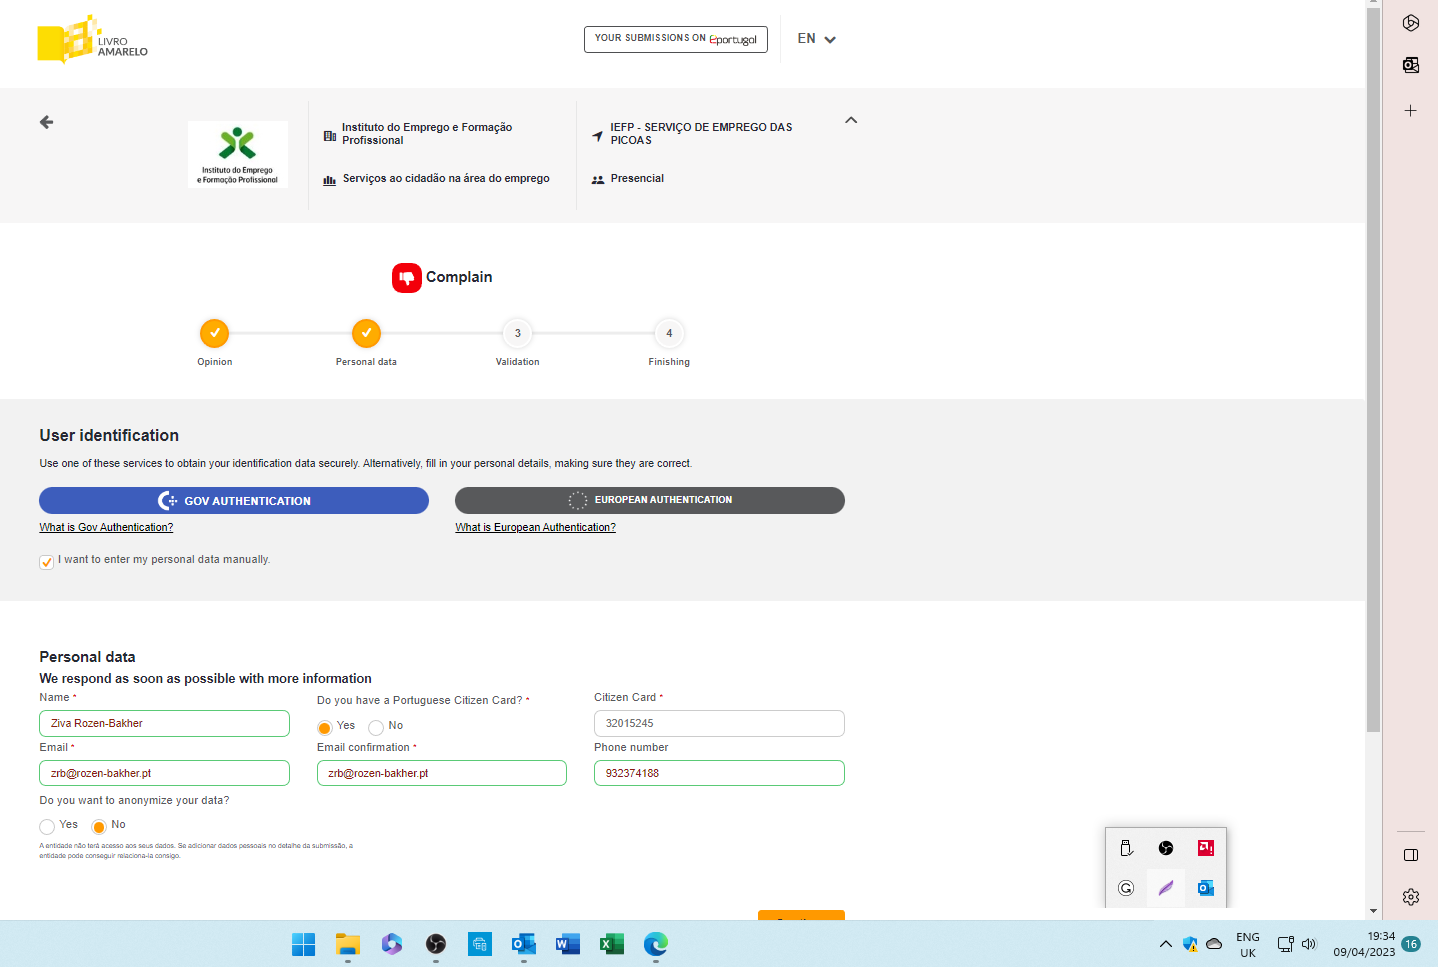Collapse the hidden system tray icons chevron
Viewport: 1438px width, 967px height.
1165,944
